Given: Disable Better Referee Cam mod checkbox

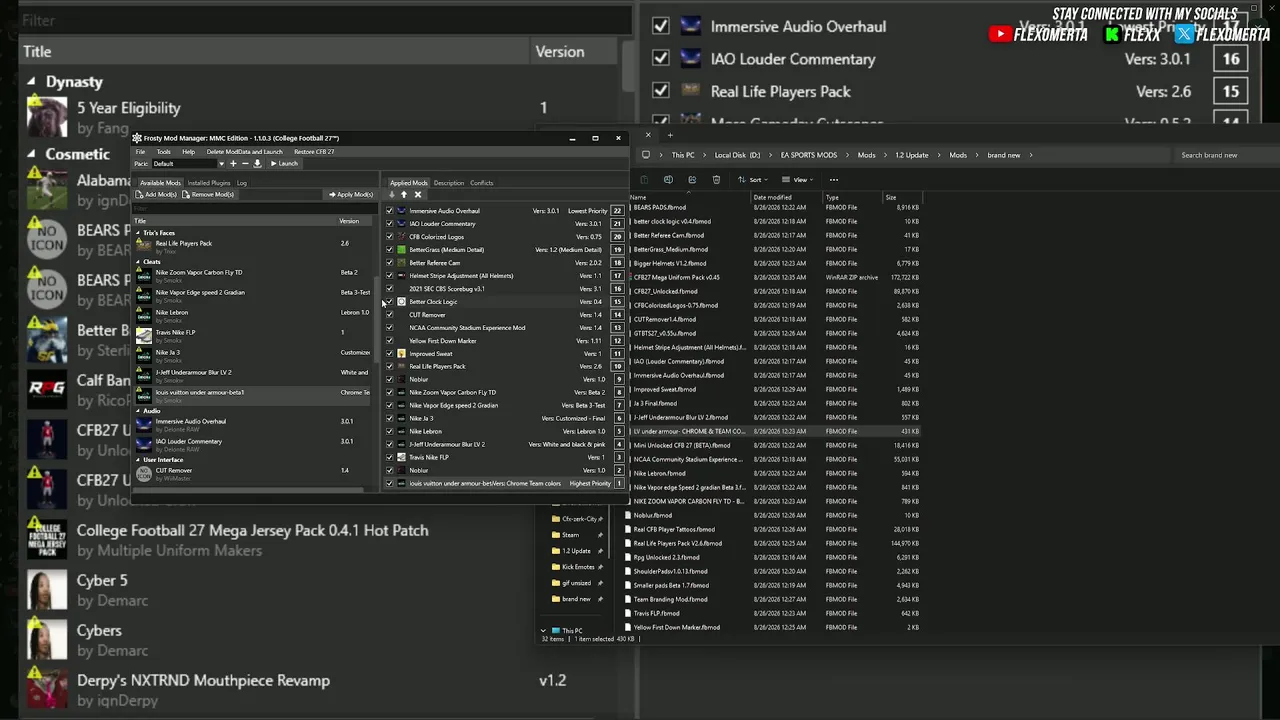Looking at the screenshot, I should pos(390,263).
